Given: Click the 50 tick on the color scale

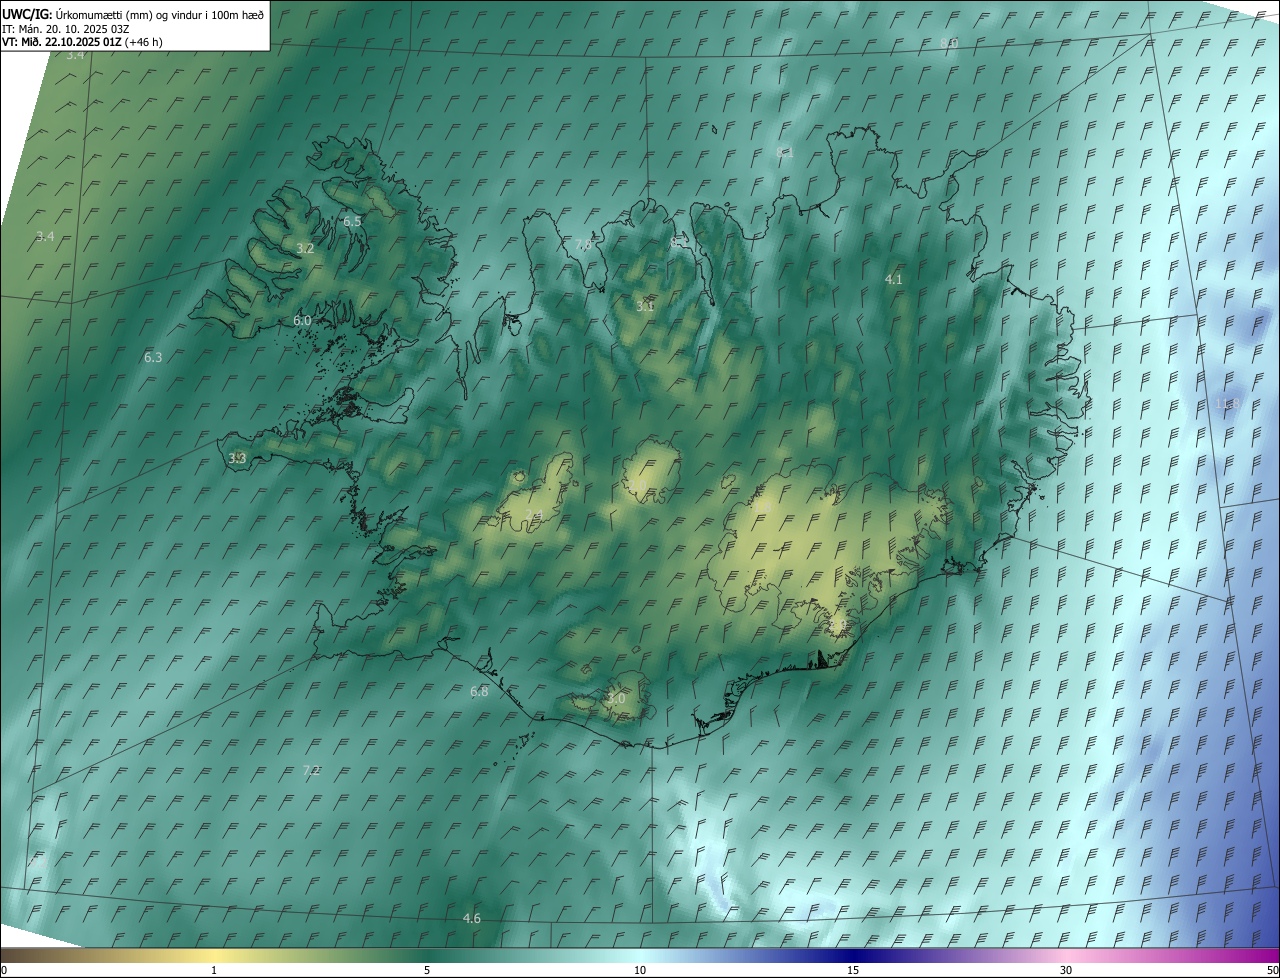Looking at the screenshot, I should click(x=1272, y=970).
